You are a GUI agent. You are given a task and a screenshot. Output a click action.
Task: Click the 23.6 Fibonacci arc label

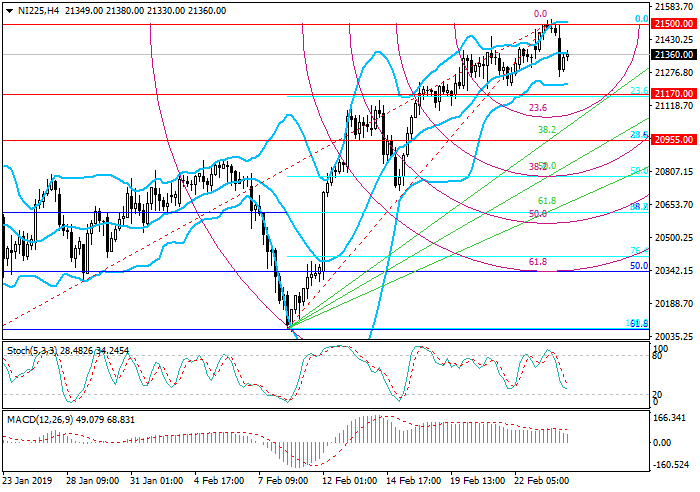click(537, 108)
